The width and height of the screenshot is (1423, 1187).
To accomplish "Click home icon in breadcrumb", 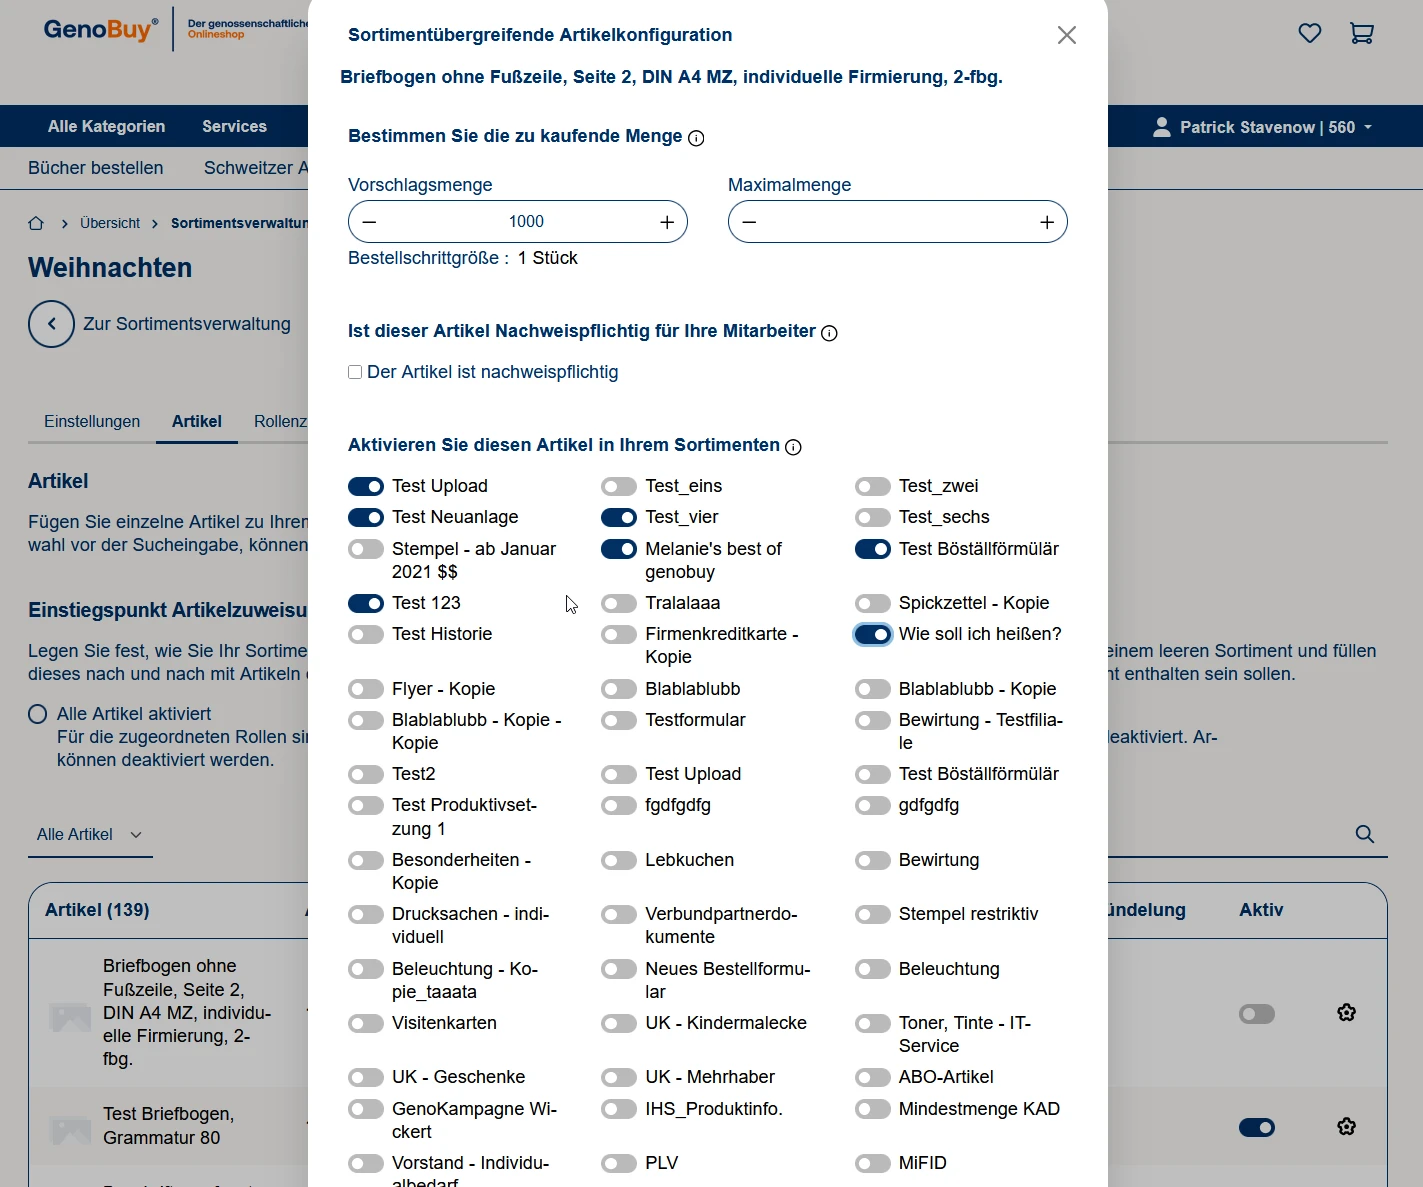I will point(36,223).
